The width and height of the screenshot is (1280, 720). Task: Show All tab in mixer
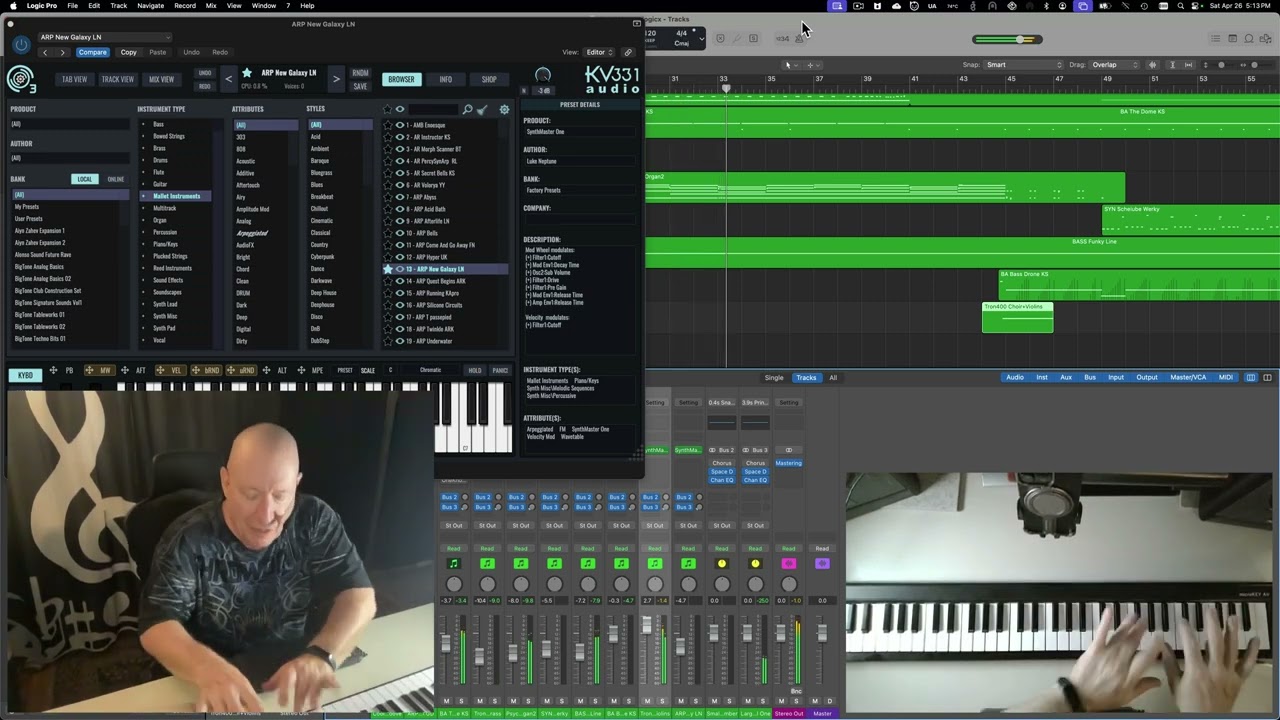(833, 377)
